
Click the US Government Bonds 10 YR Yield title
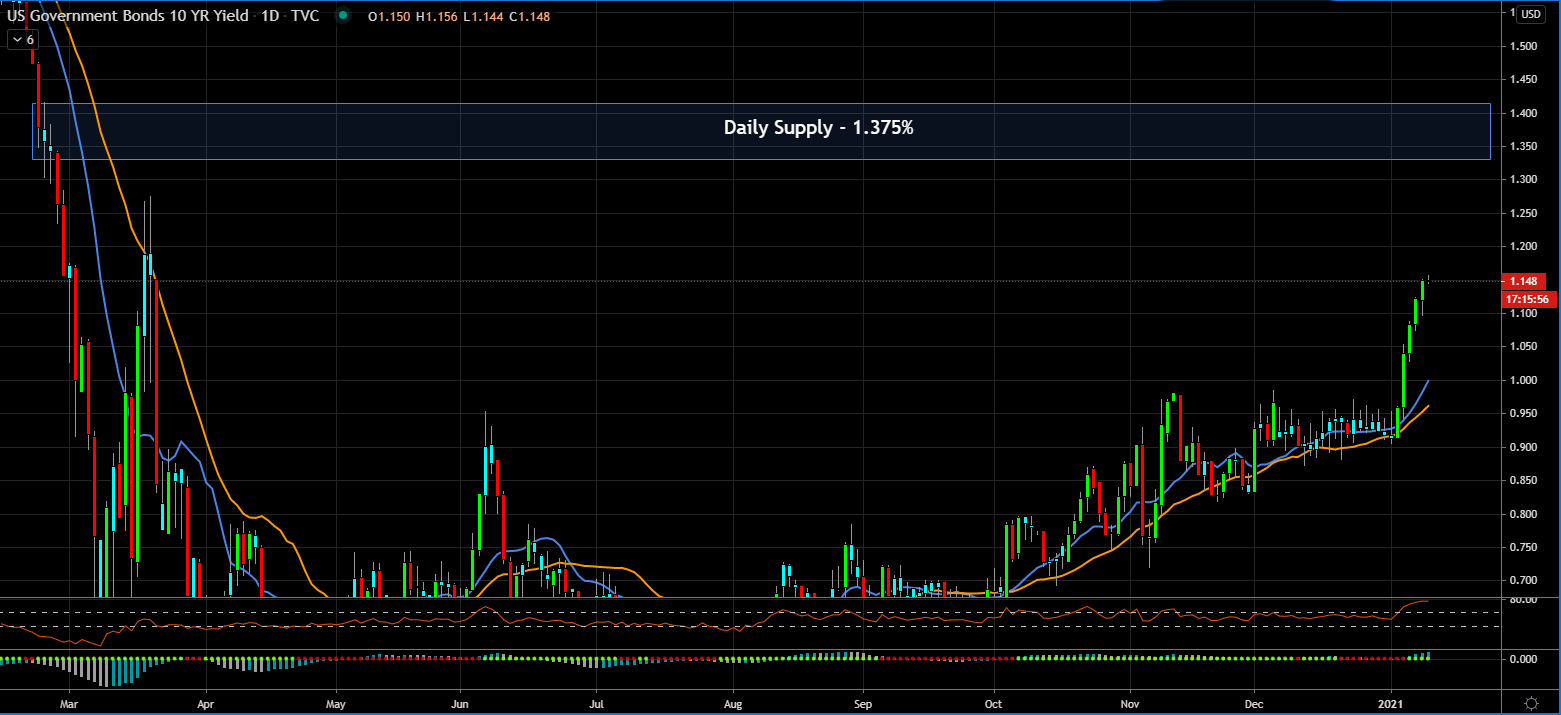127,16
